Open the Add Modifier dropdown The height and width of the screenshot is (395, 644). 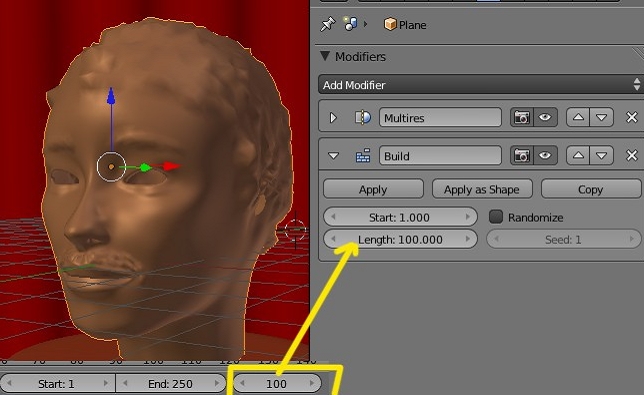tap(481, 85)
